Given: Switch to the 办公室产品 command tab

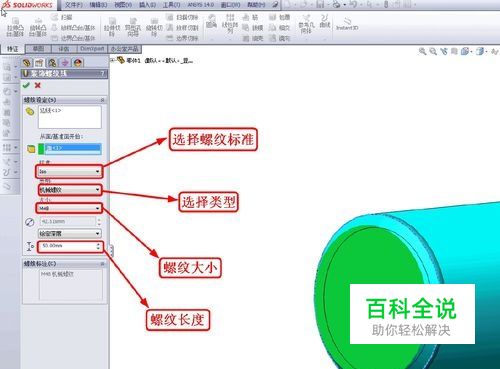Looking at the screenshot, I should click(x=125, y=49).
